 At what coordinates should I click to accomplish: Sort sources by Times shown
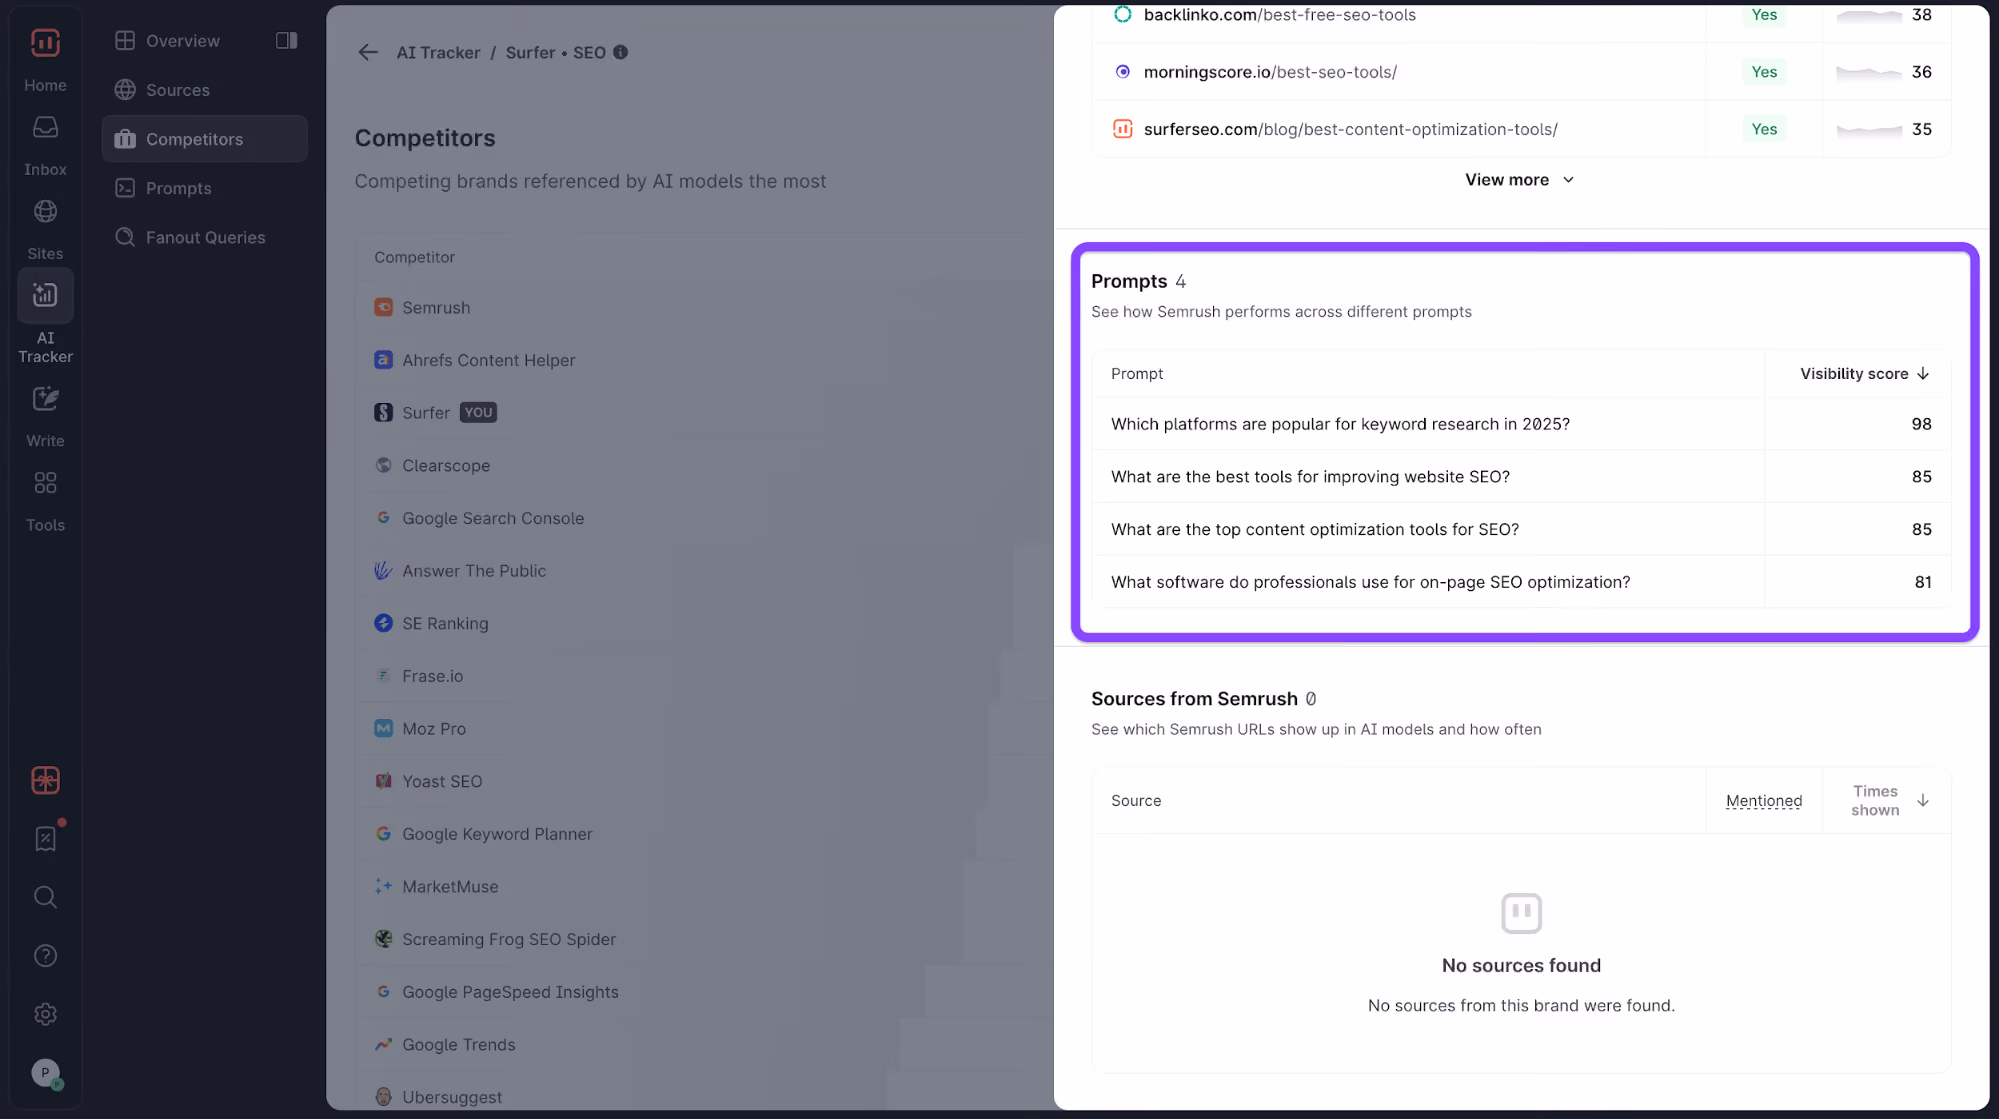coord(1888,801)
